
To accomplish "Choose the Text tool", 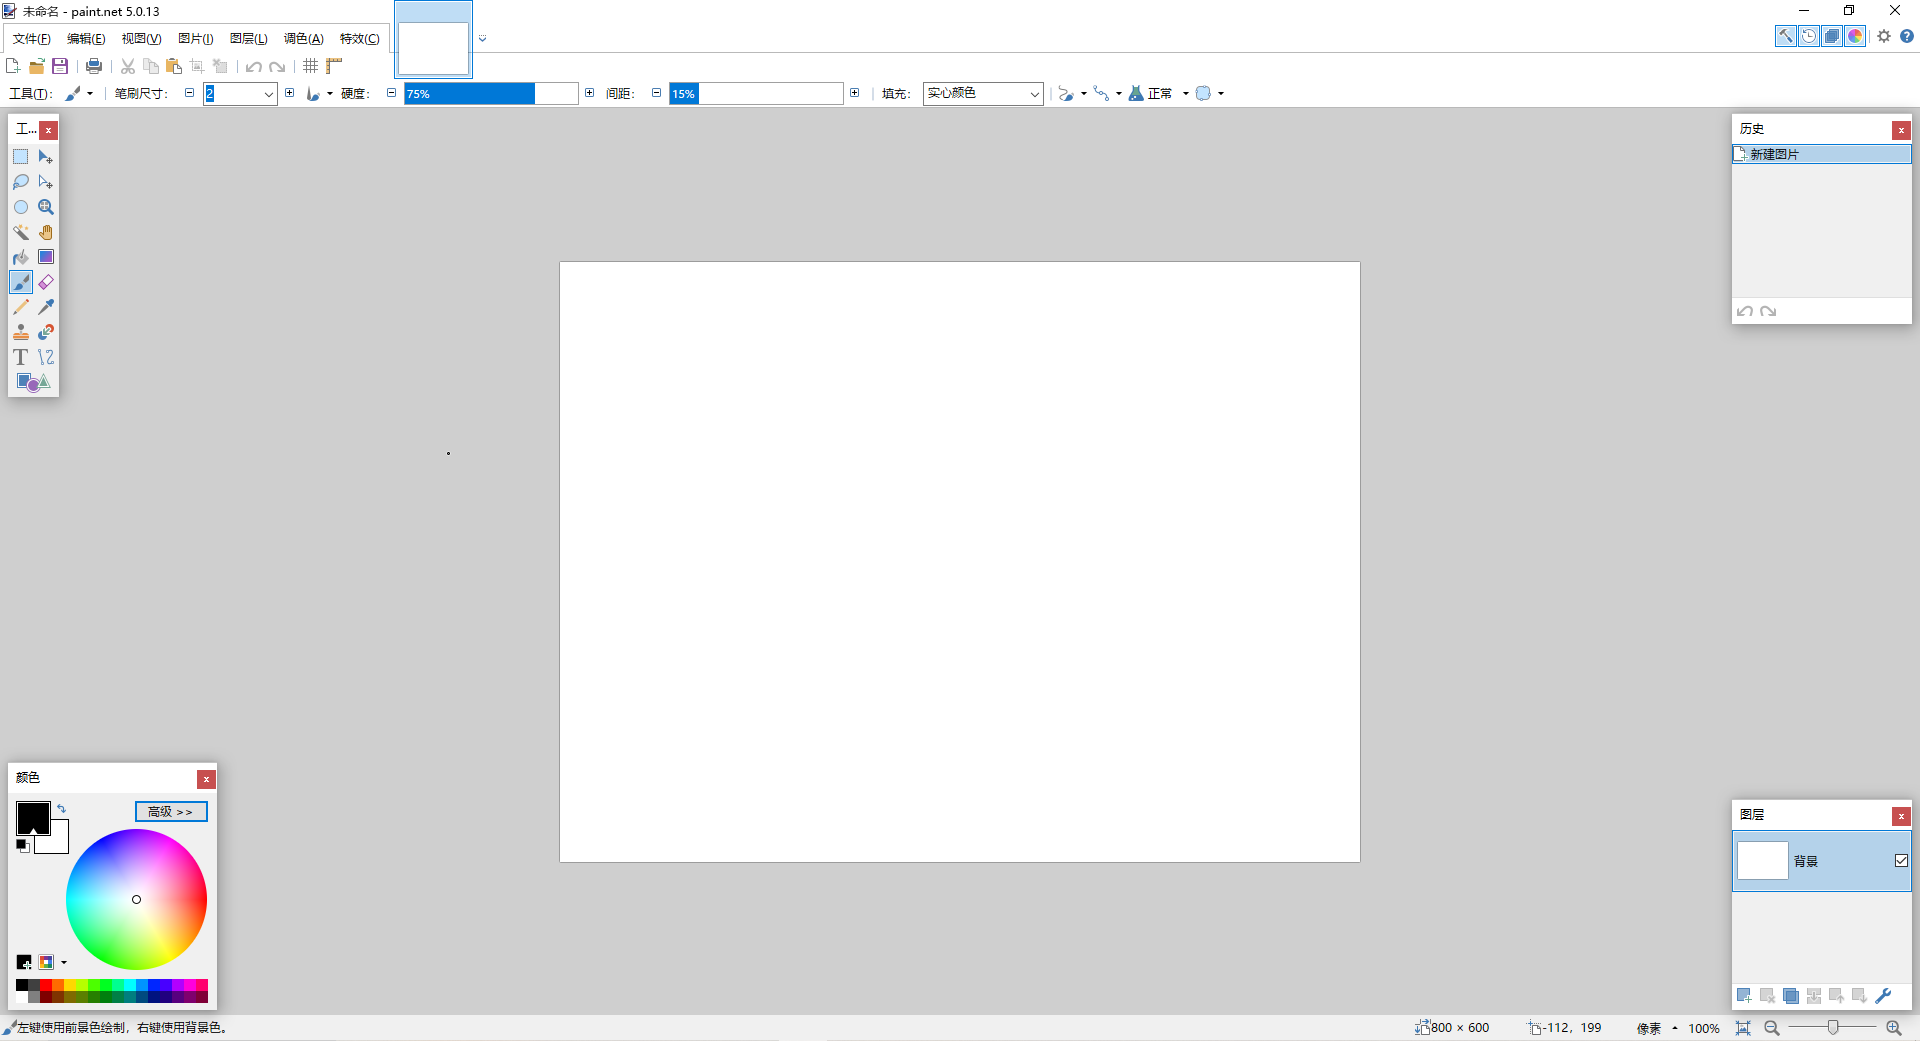I will (21, 357).
